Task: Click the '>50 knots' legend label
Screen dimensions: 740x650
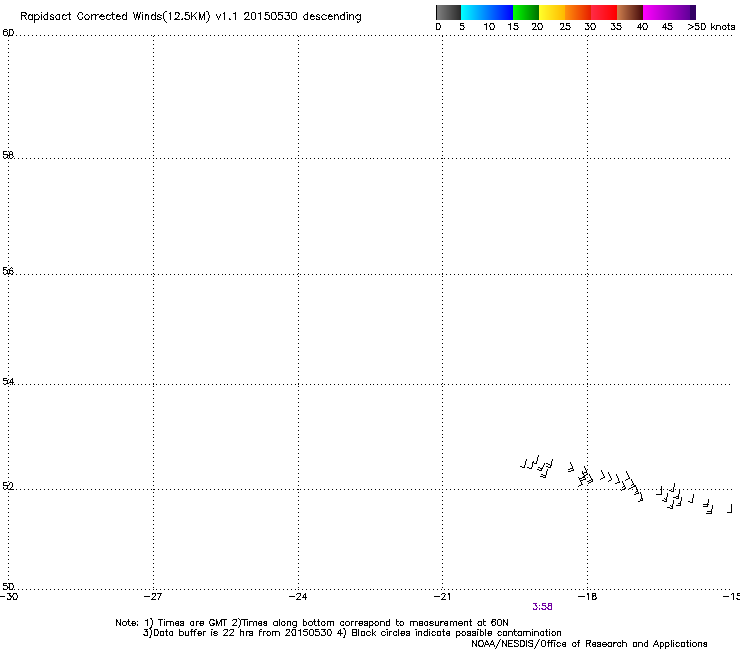Action: [x=711, y=27]
